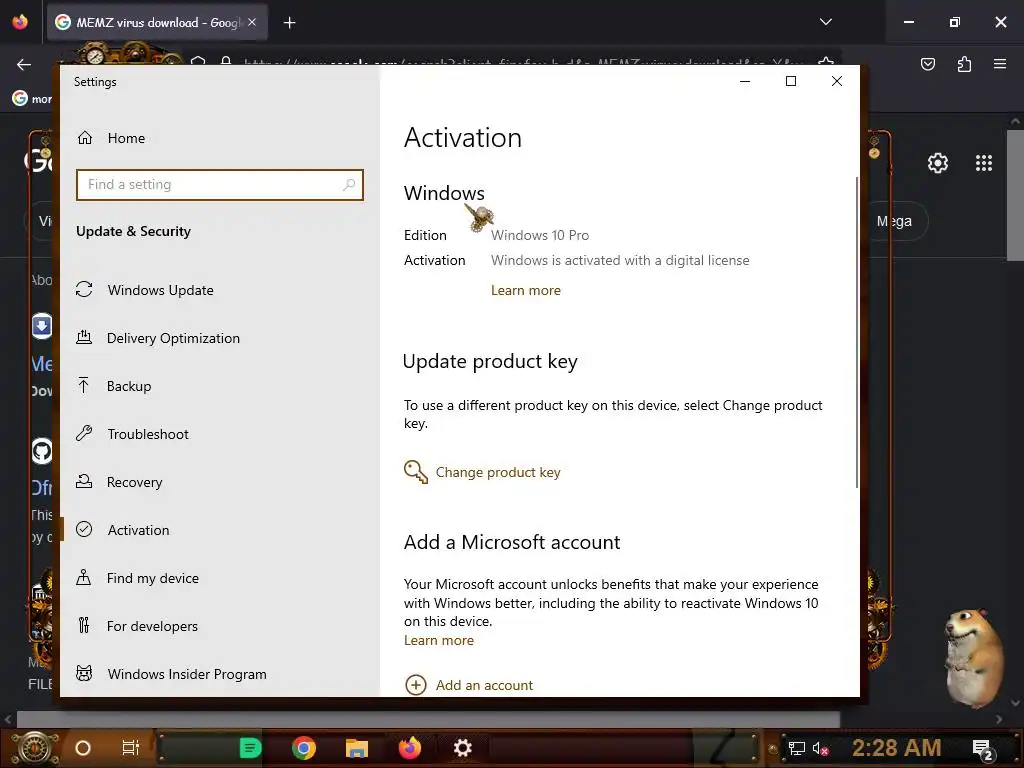Open Firefox list all tabs dropdown
This screenshot has height=768, width=1024.
[825, 22]
